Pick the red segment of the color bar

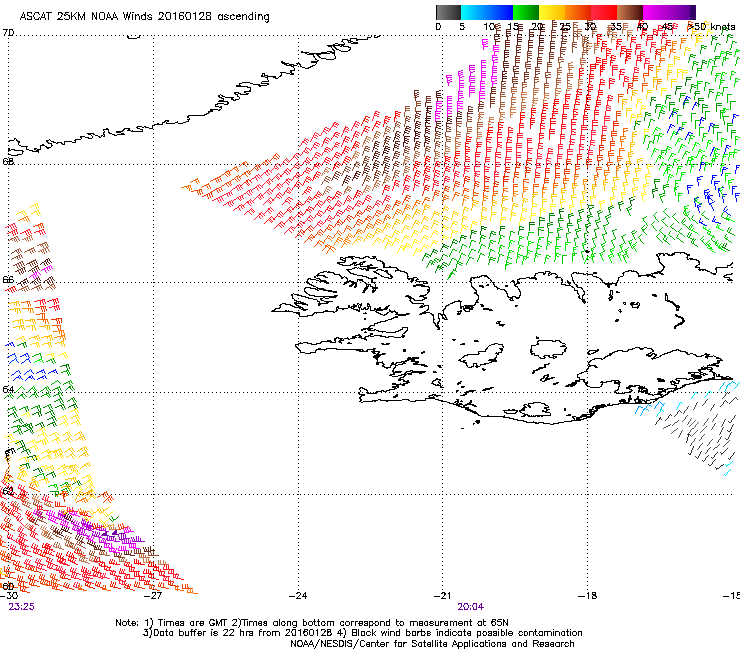(604, 12)
